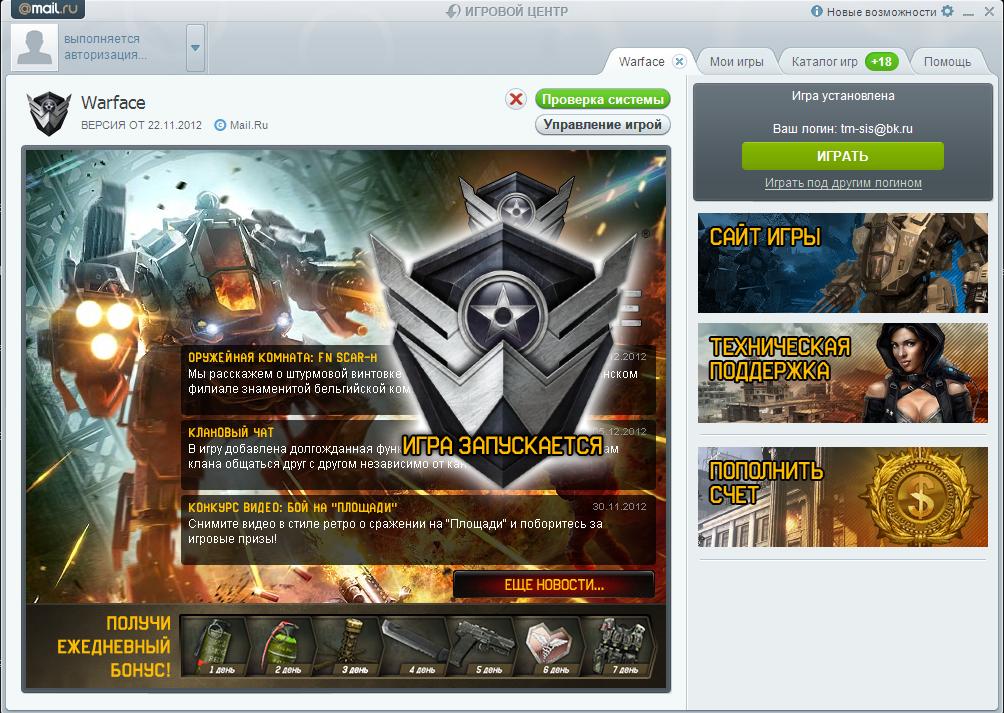This screenshot has width=1004, height=713.
Task: Switch to Мои игры tab
Action: [736, 62]
